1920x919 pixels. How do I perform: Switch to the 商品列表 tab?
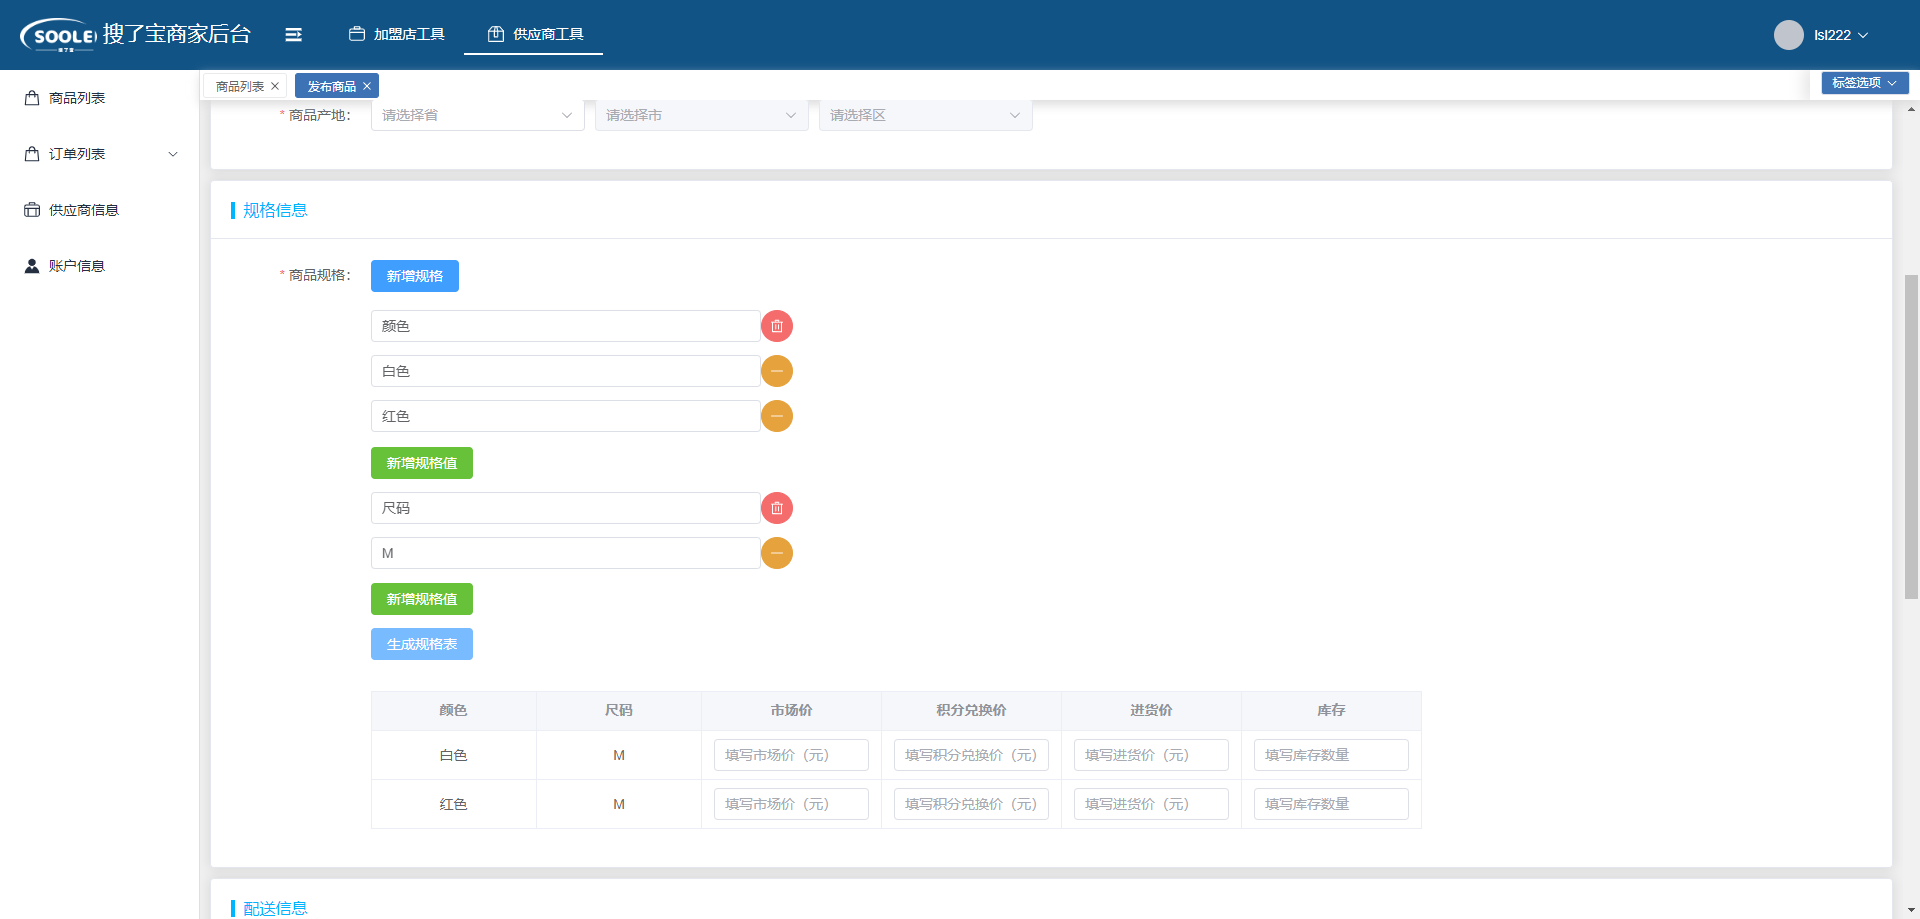click(x=239, y=86)
